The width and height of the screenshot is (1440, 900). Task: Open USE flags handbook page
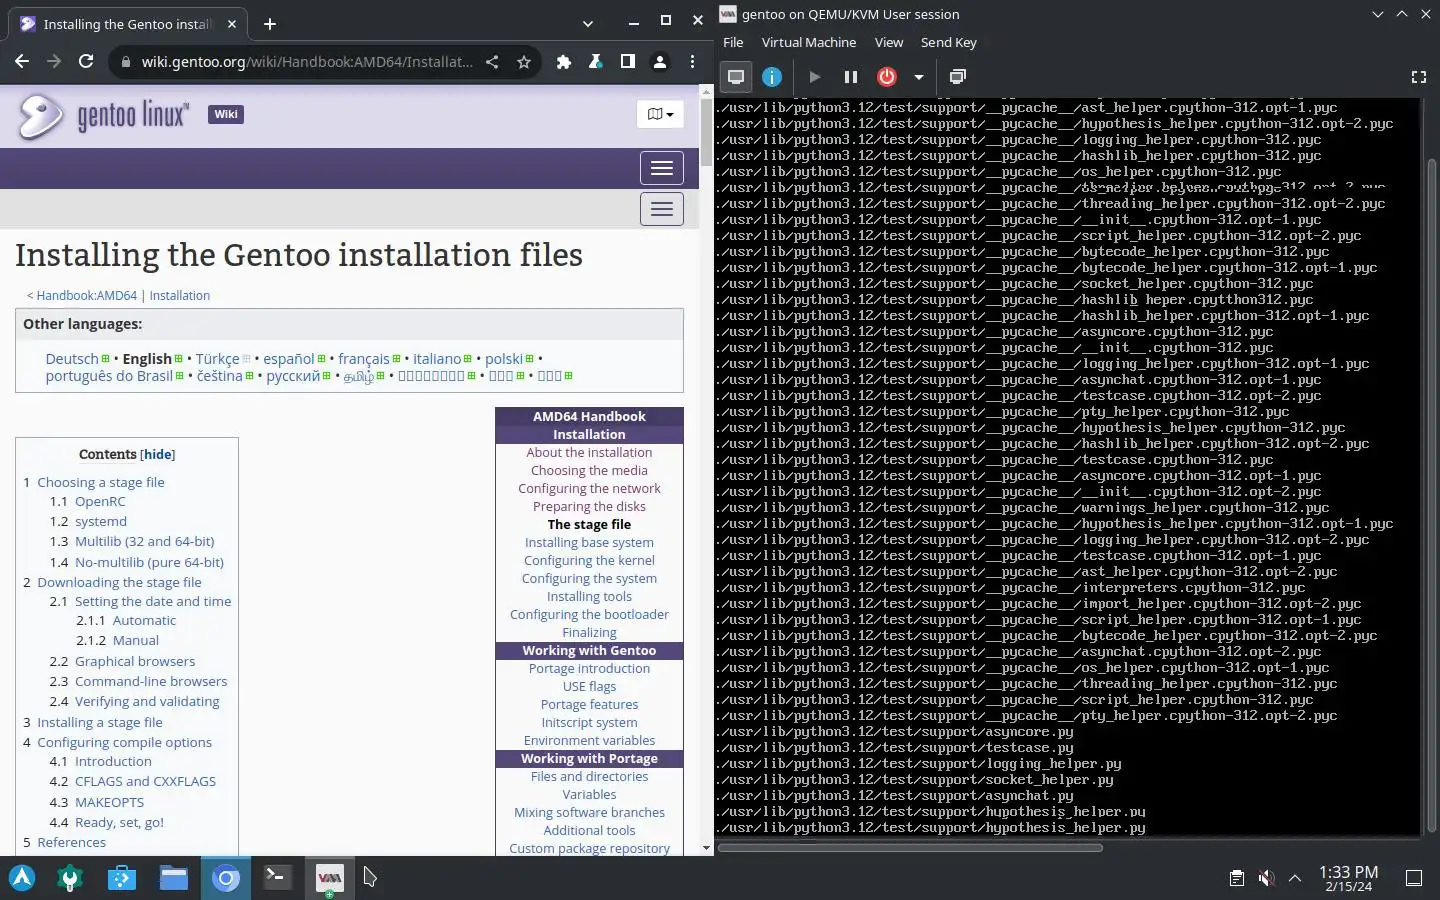click(589, 687)
